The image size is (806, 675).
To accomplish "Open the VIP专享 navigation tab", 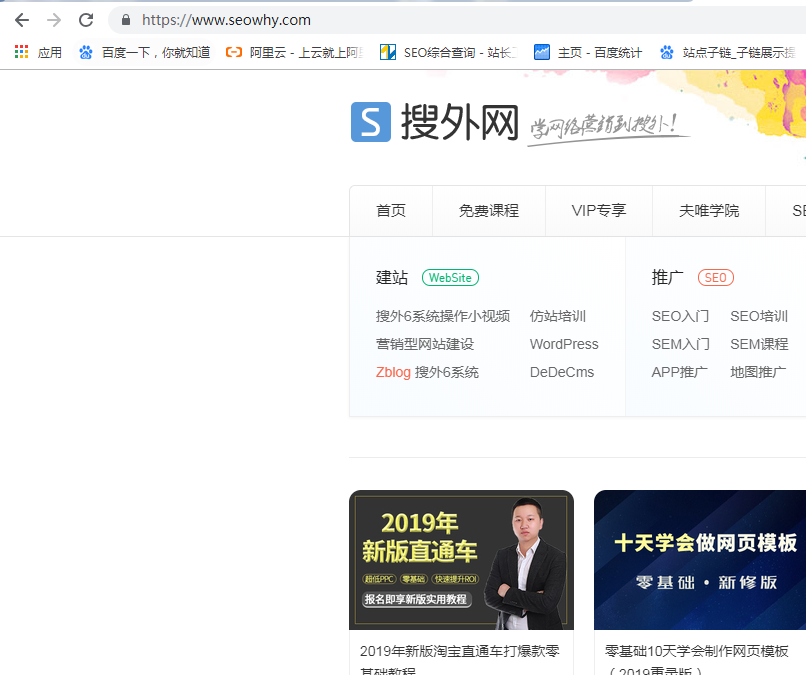I will (x=599, y=211).
